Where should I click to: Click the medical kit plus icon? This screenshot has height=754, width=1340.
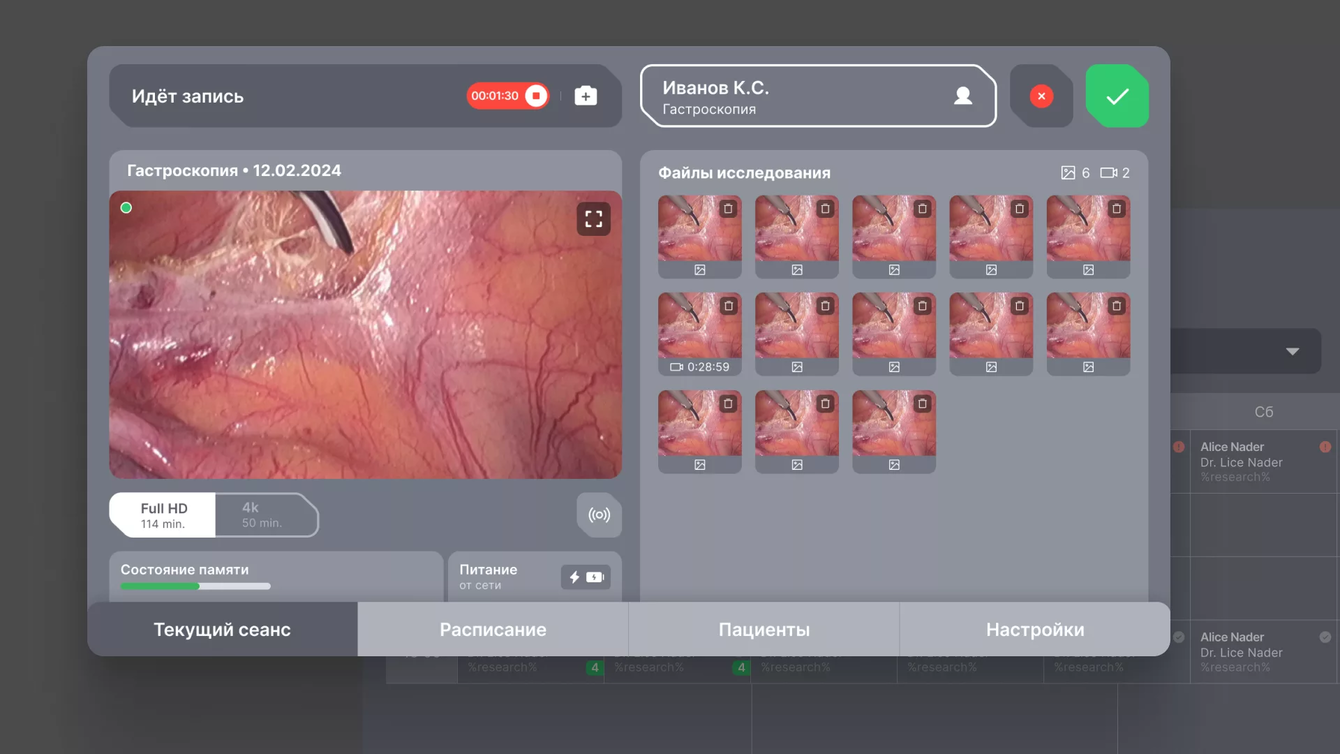coord(586,96)
